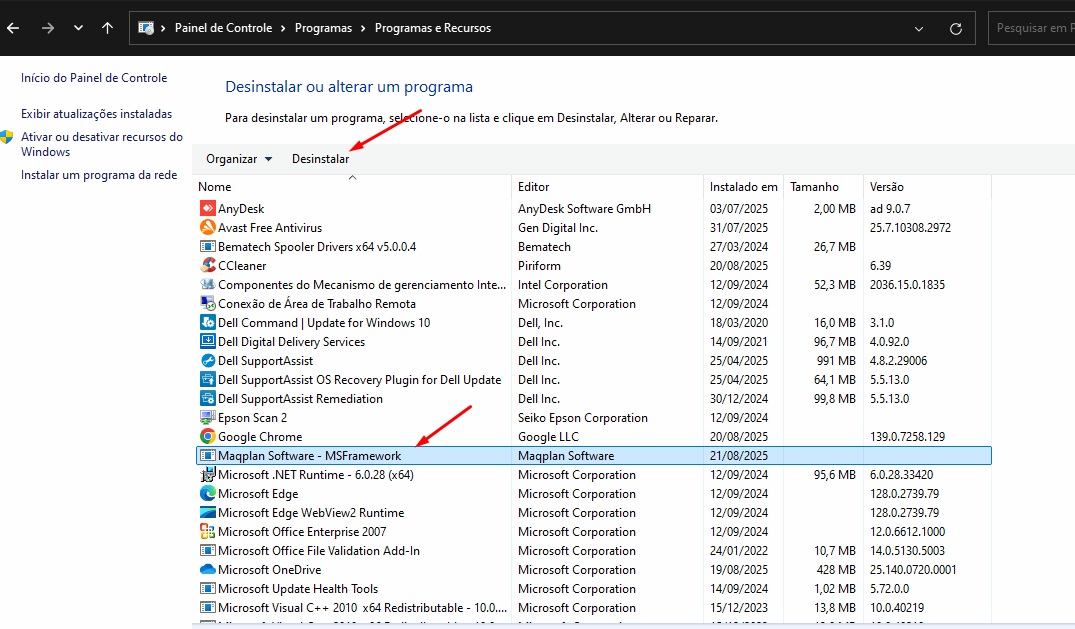
Task: Navigate to Painel de Controle breadcrumb
Action: 224,28
